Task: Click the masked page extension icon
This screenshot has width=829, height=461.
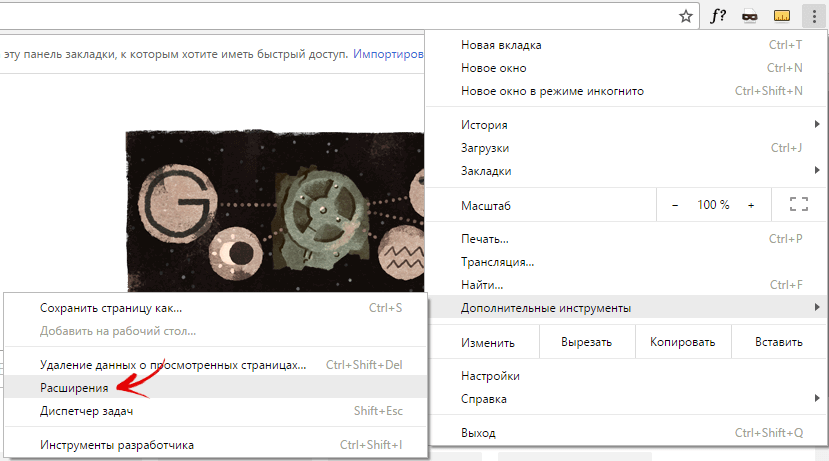Action: coord(749,16)
